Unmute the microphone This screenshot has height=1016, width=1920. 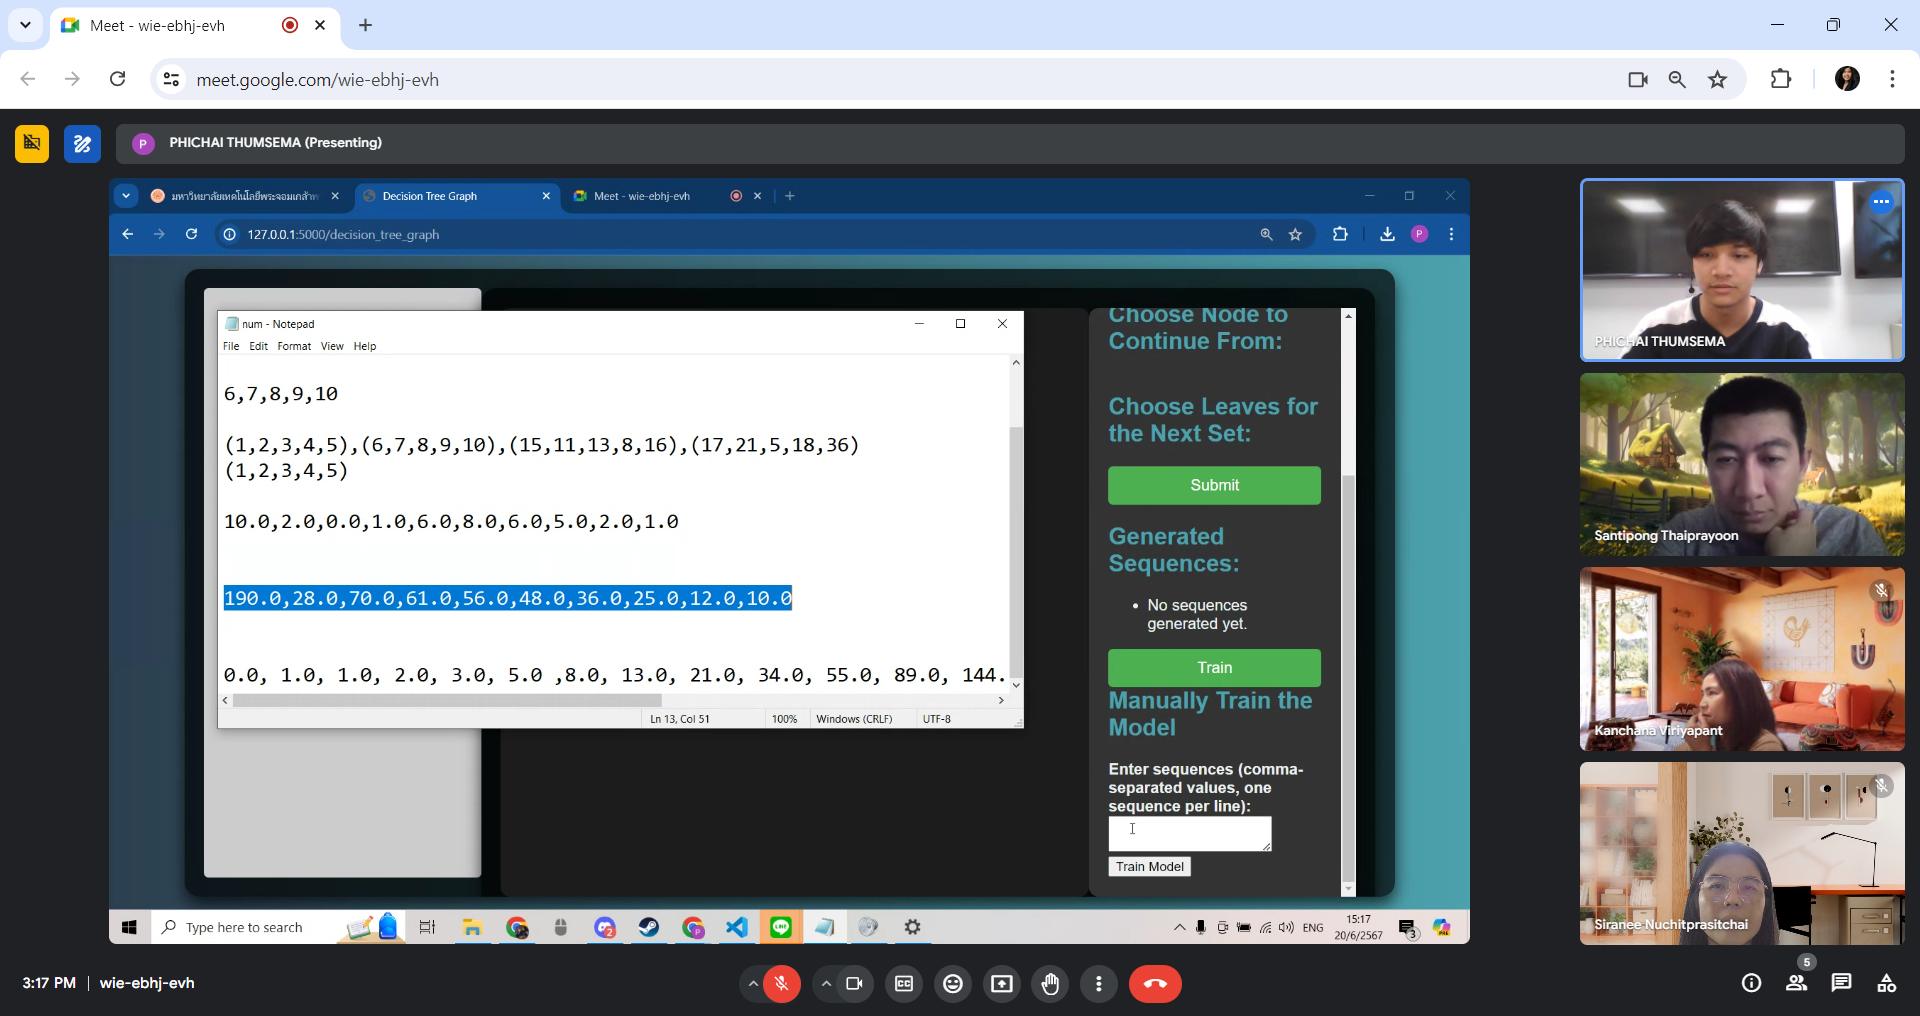[781, 984]
